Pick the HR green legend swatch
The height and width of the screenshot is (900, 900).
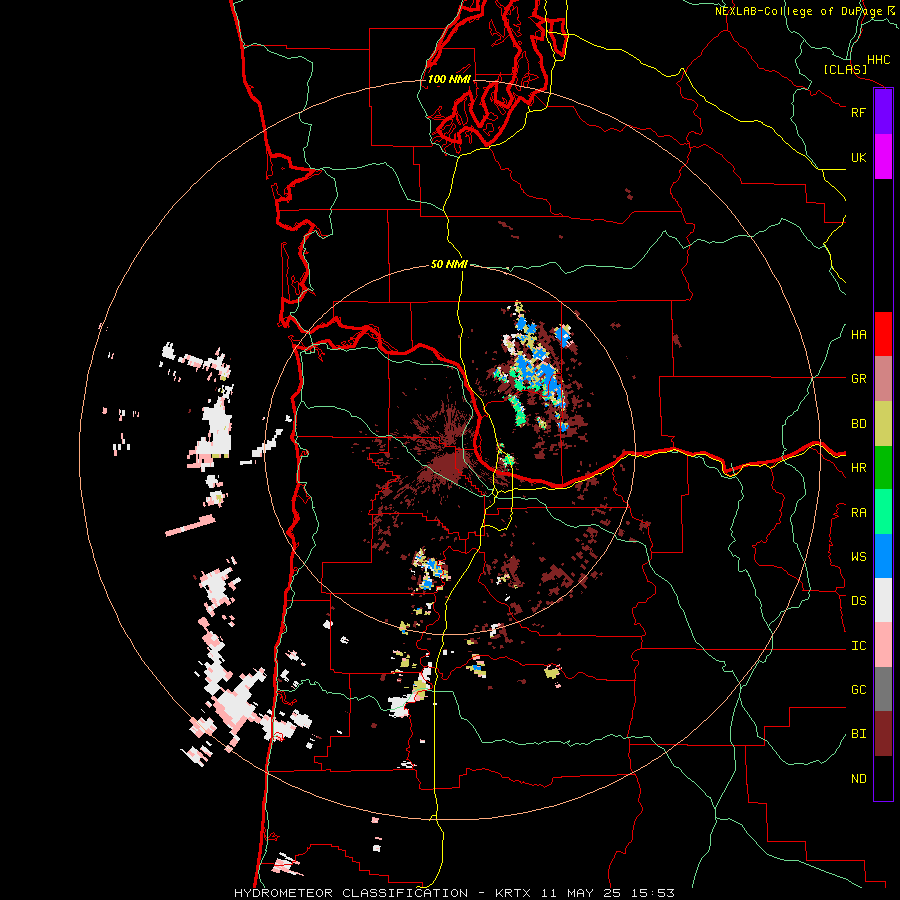click(883, 467)
